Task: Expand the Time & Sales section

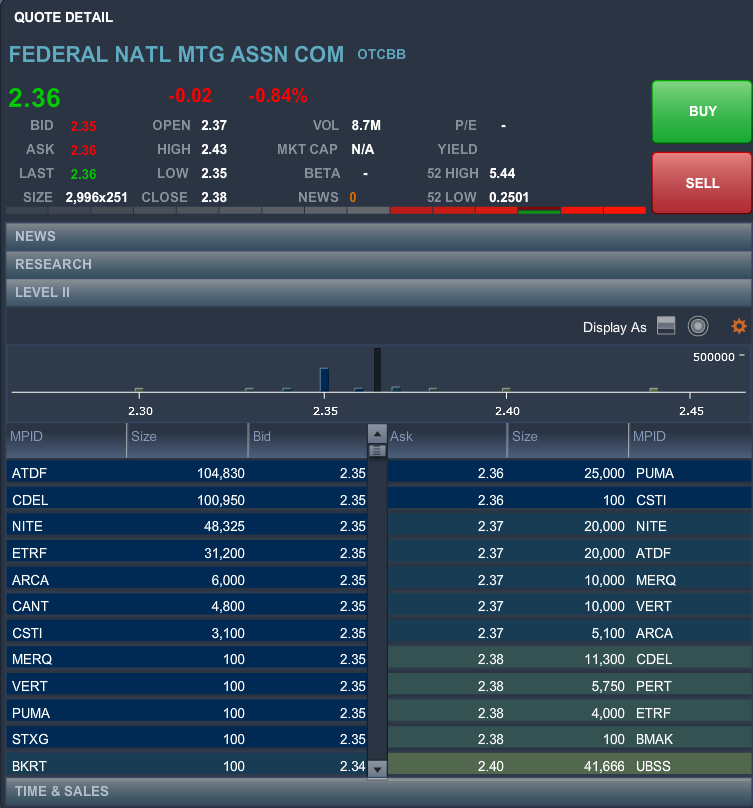Action: [378, 791]
